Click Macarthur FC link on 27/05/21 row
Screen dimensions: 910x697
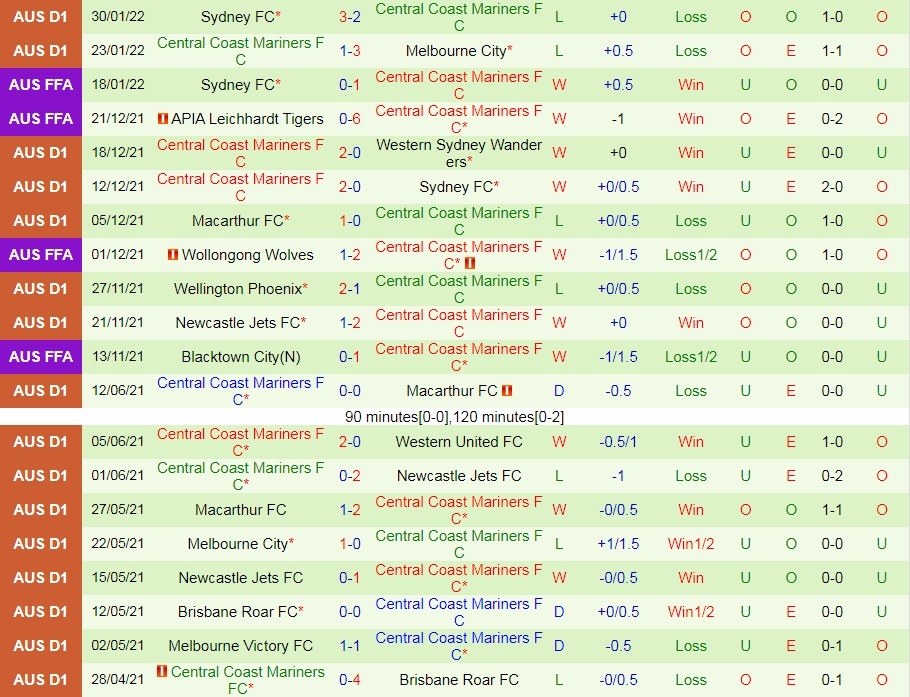241,510
